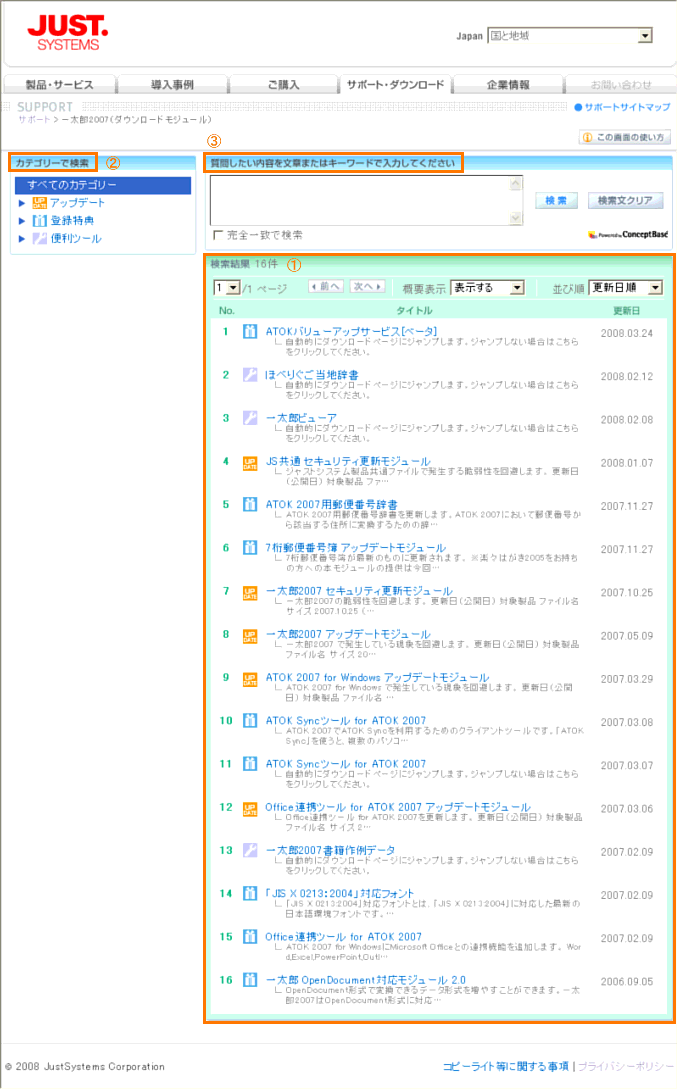Open the 製品・サービス tab

point(59,85)
